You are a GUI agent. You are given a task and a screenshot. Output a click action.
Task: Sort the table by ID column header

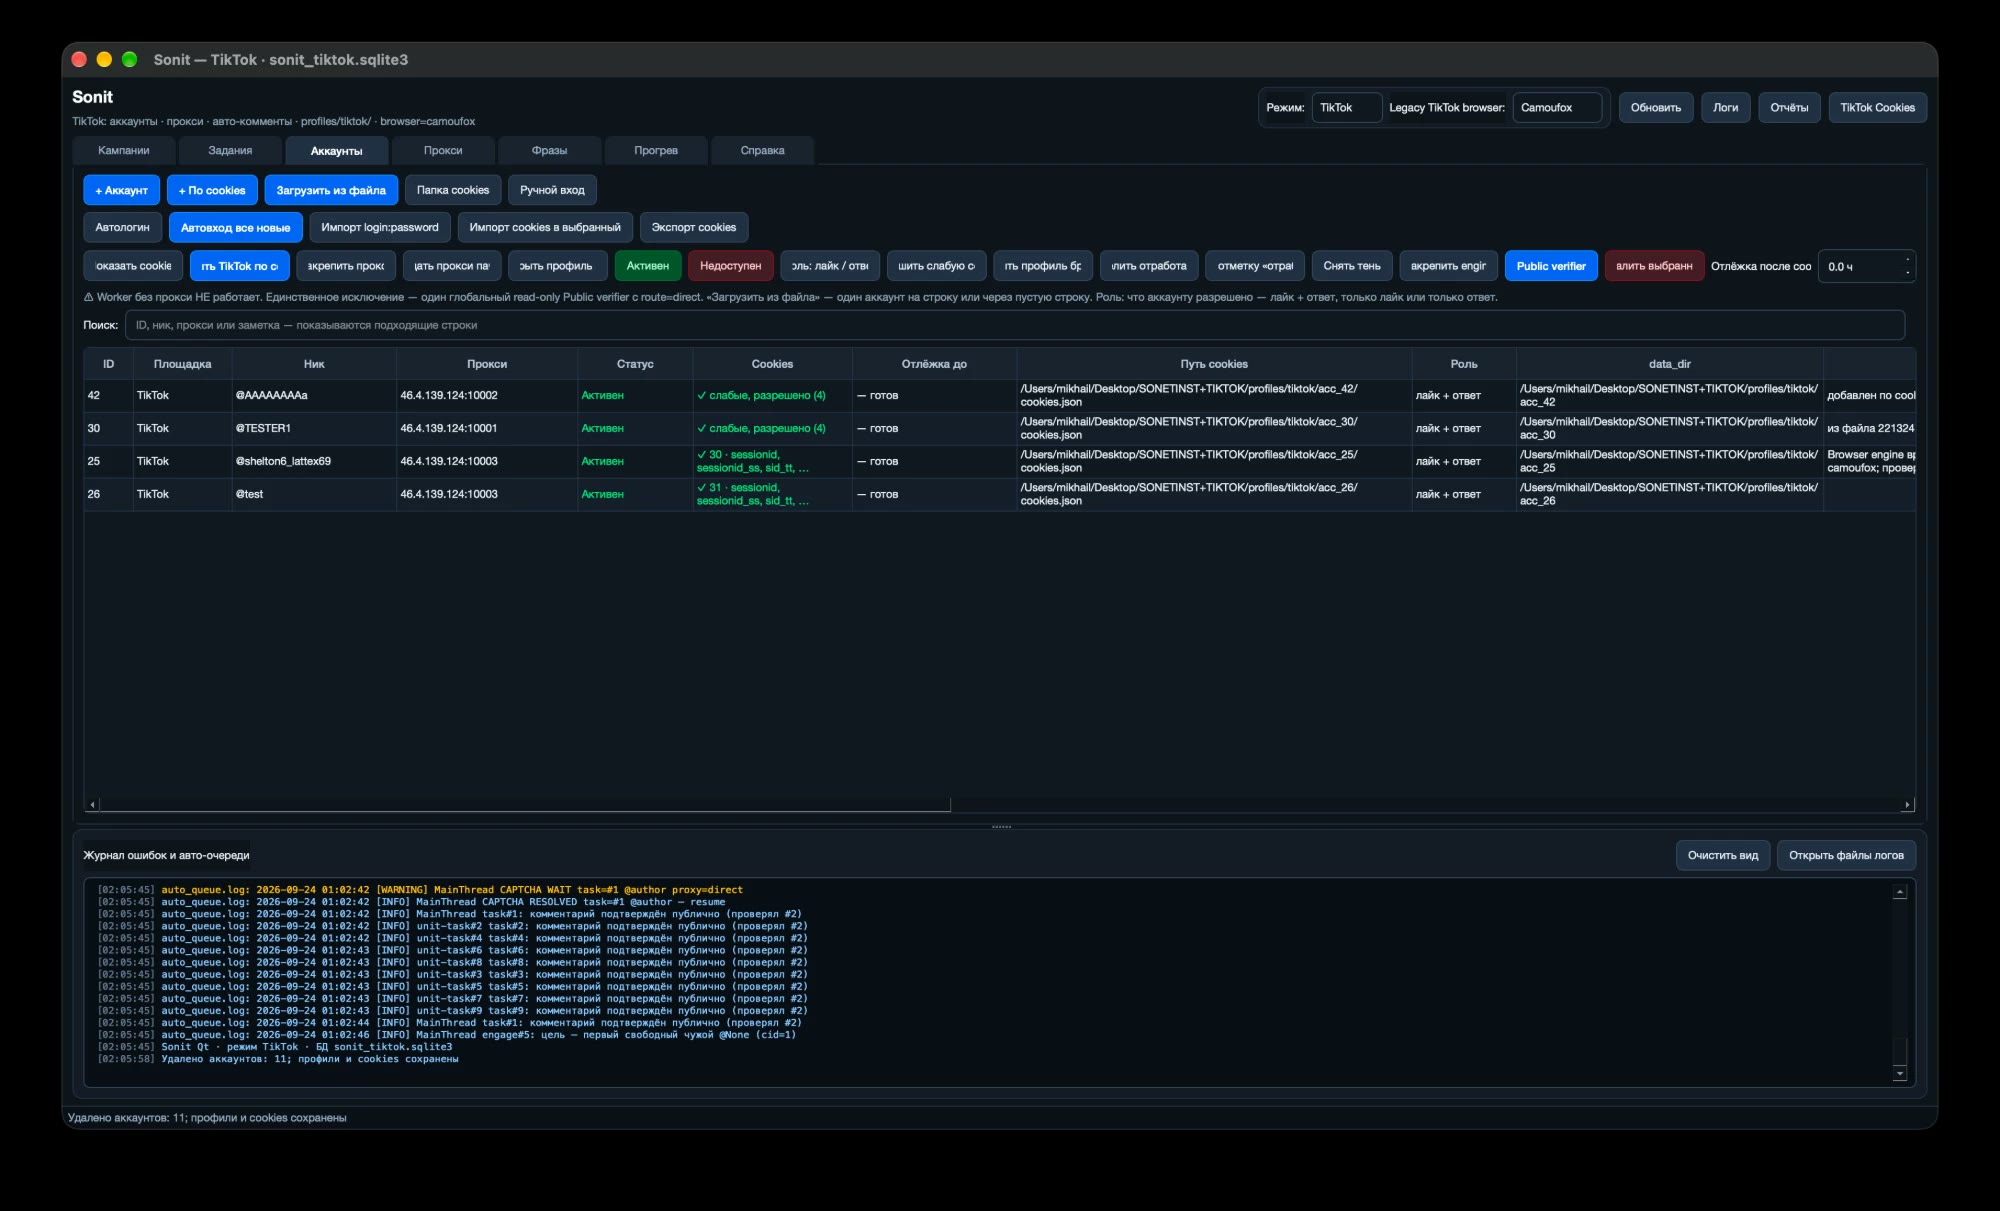click(108, 364)
